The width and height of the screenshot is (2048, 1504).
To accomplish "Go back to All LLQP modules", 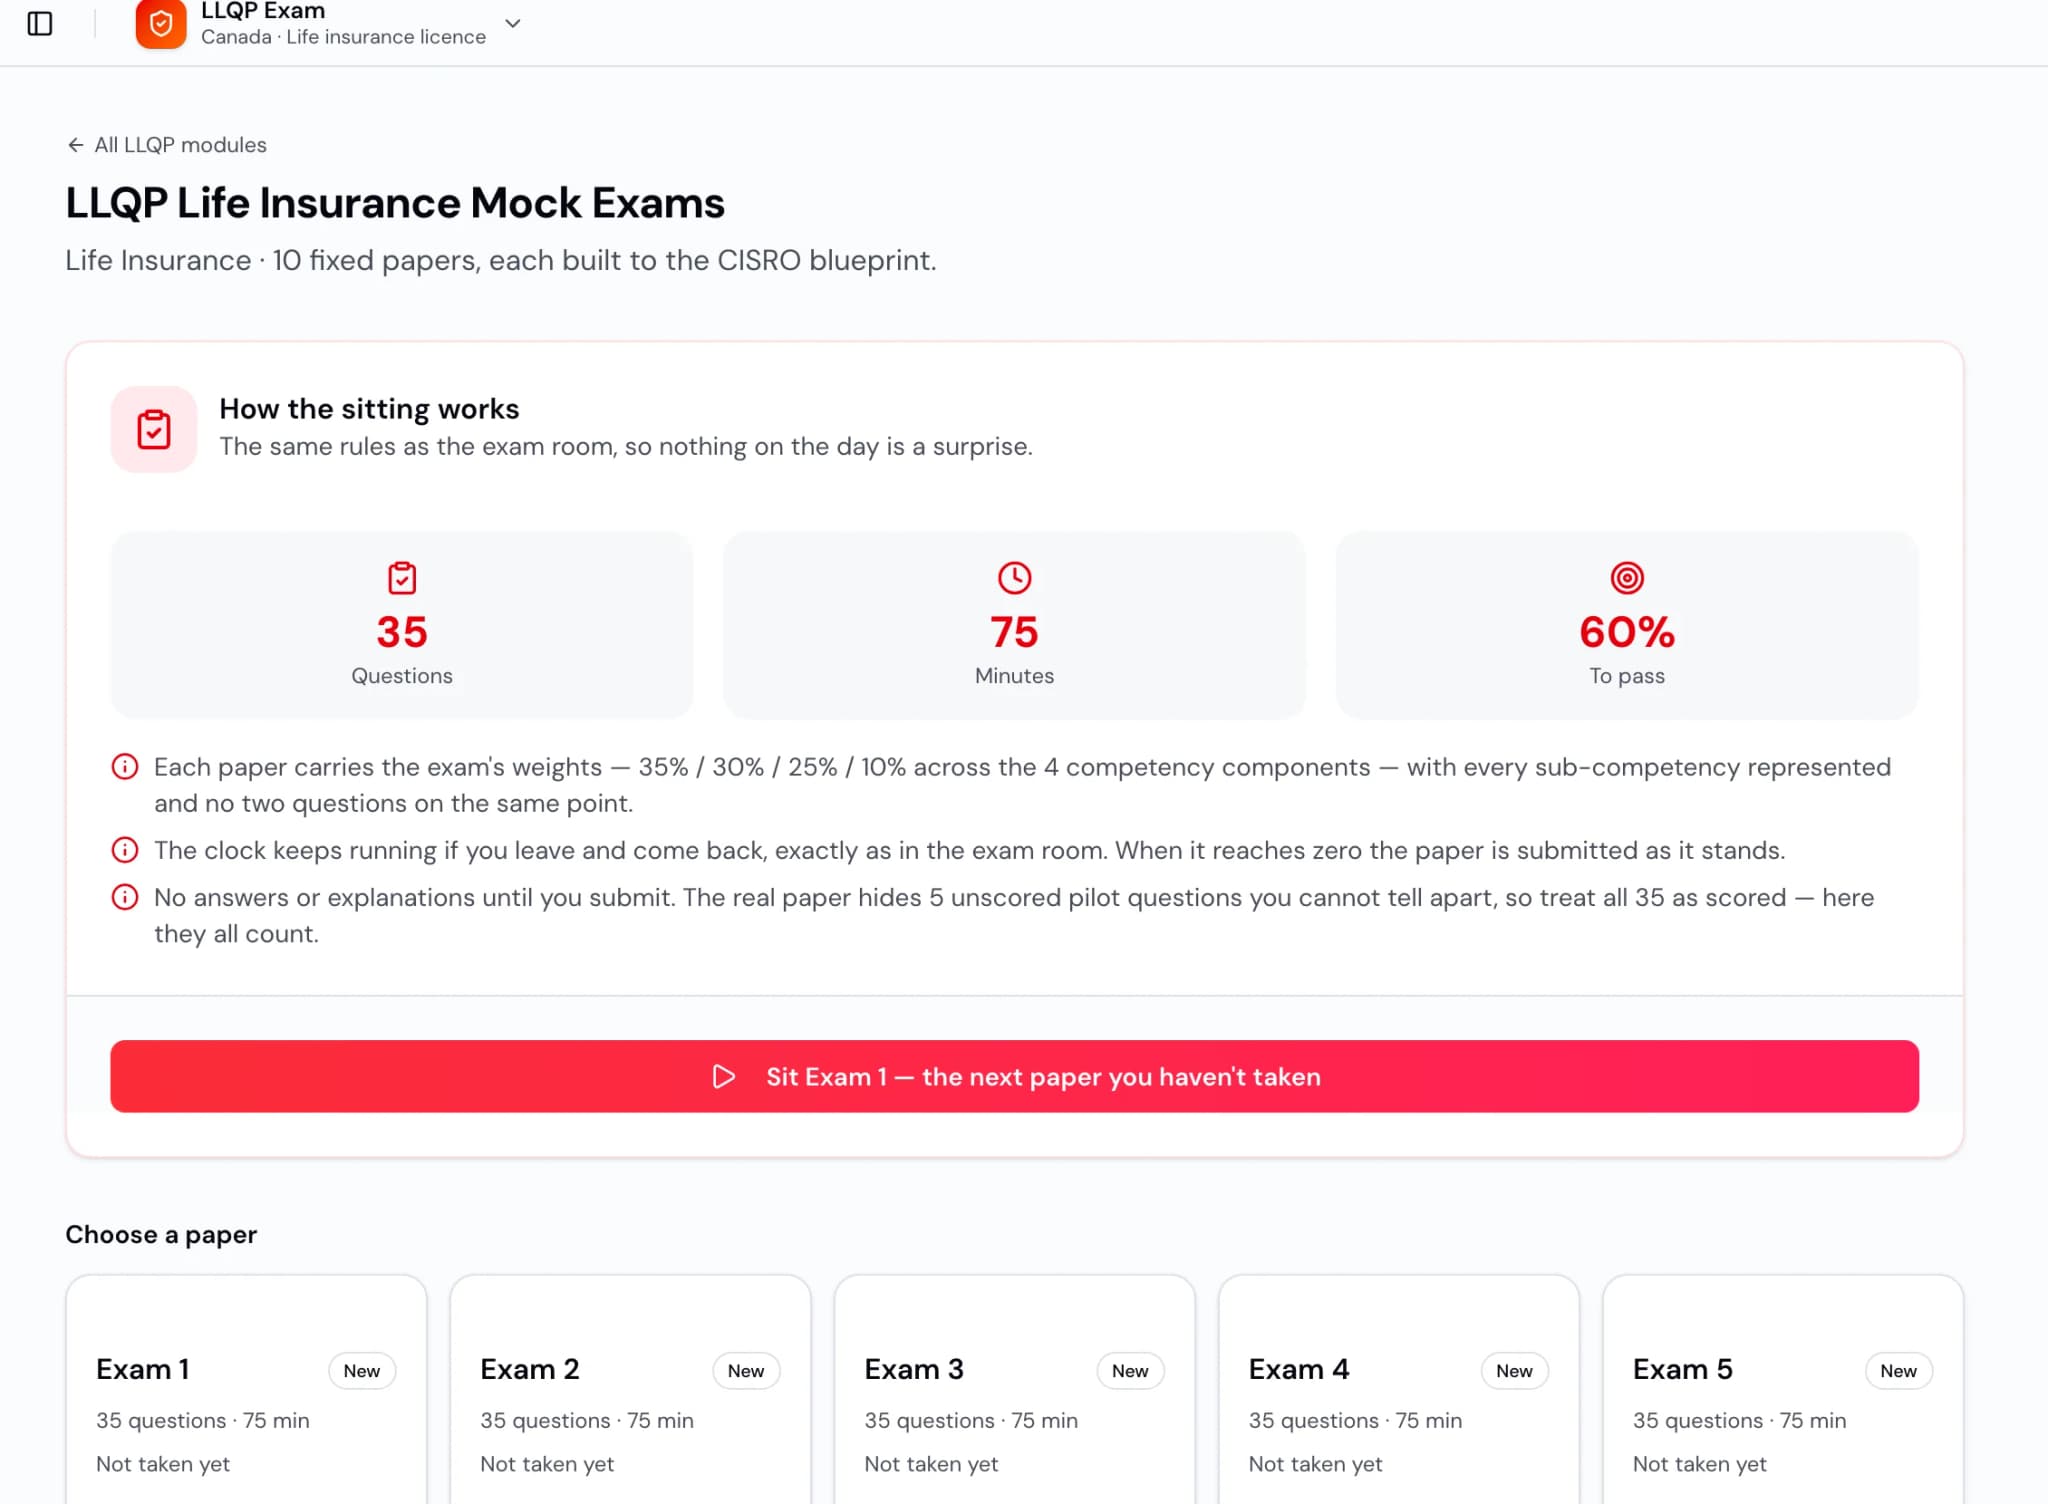I will click(167, 145).
